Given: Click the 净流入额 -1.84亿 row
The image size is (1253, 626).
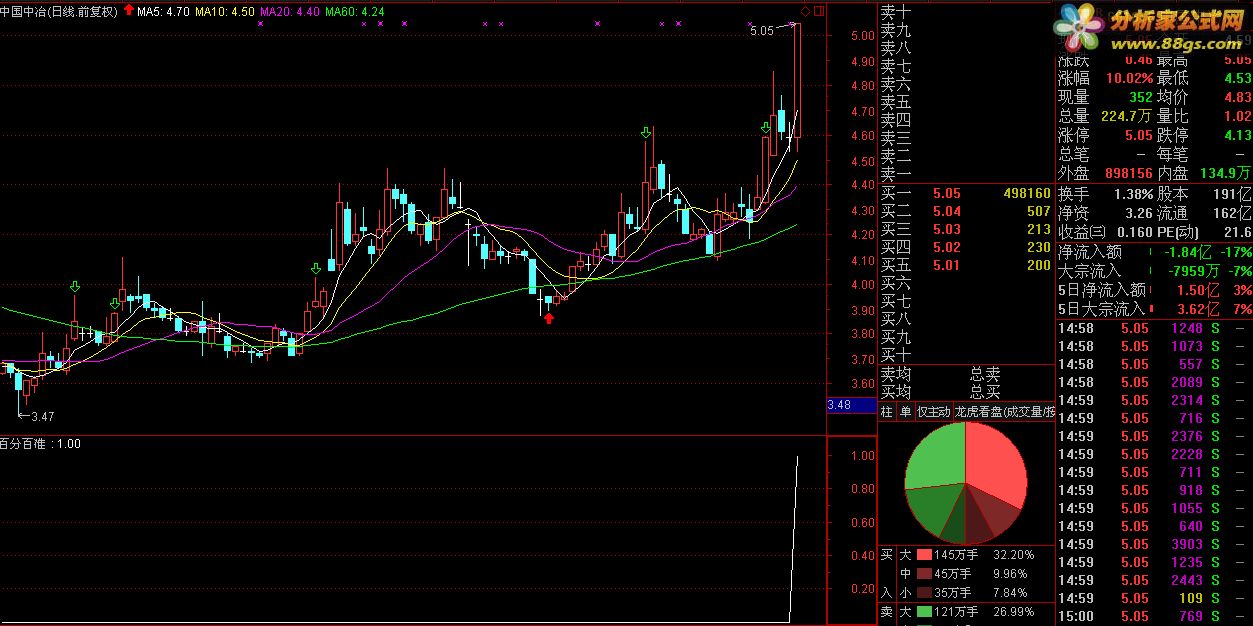Looking at the screenshot, I should point(1155,252).
